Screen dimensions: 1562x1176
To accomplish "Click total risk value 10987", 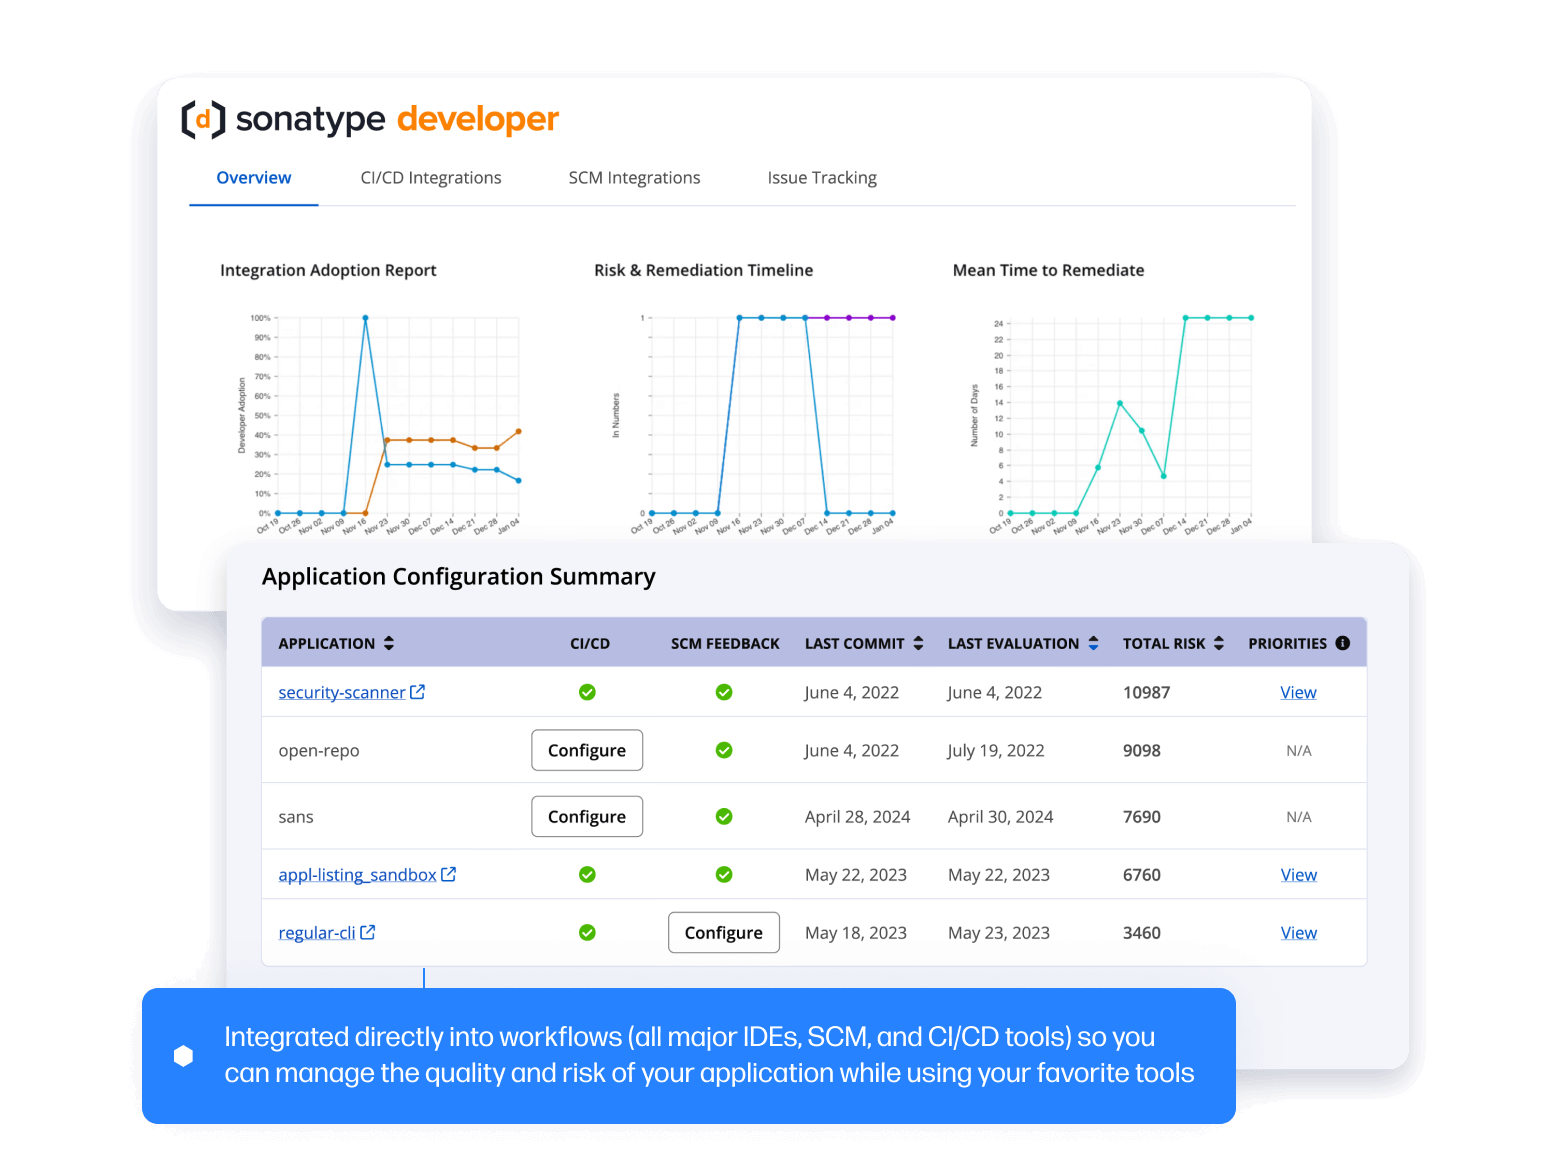I will click(x=1146, y=692).
